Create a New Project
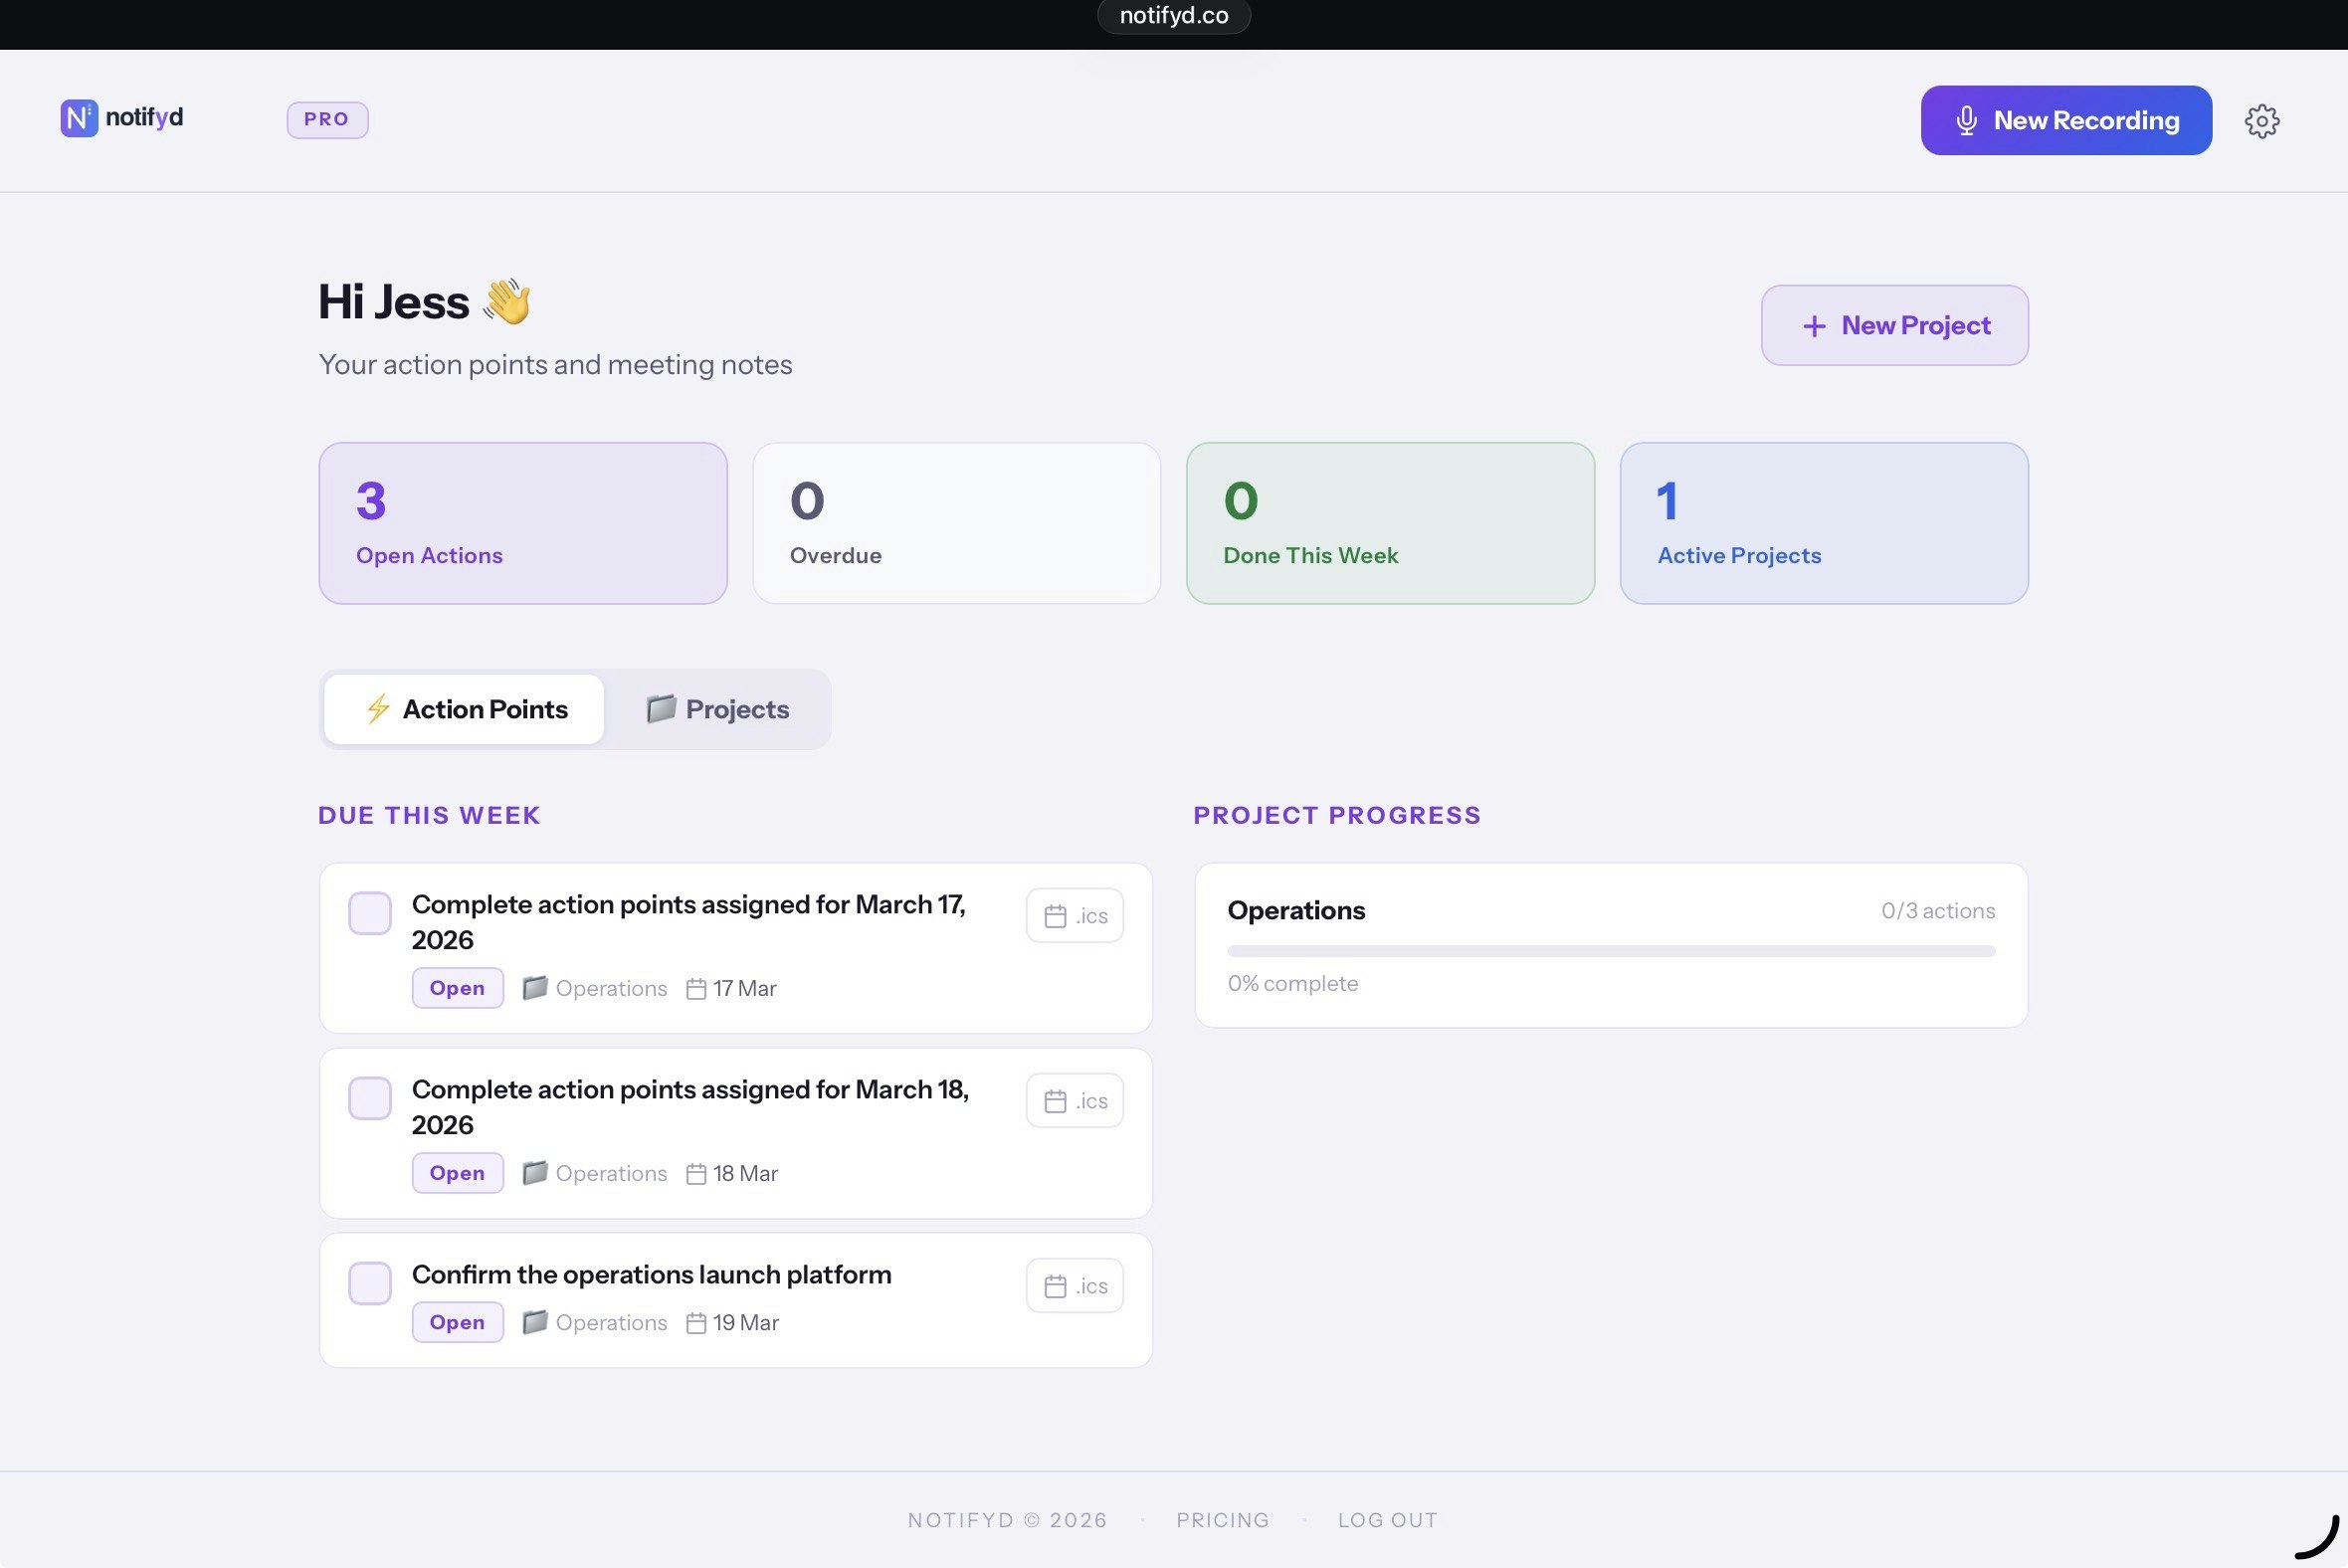Screen dimensions: 2348x1568 [x=1894, y=325]
